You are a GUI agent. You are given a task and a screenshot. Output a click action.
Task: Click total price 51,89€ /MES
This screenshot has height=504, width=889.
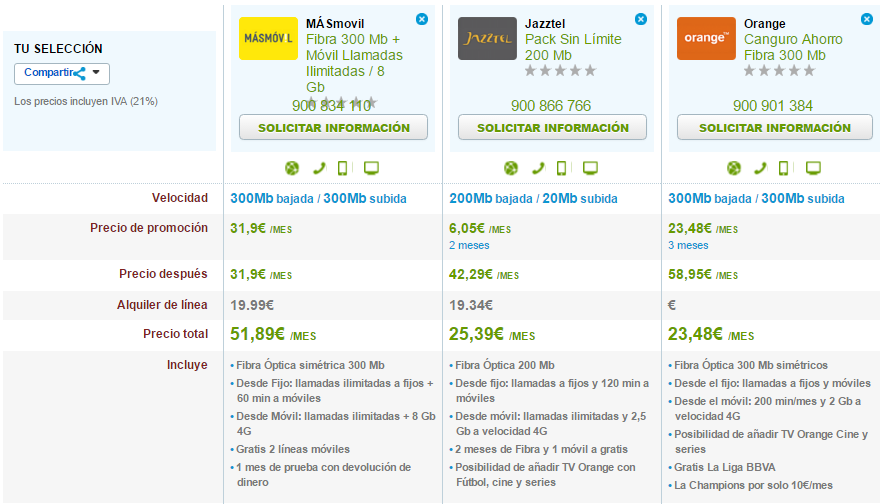point(273,334)
